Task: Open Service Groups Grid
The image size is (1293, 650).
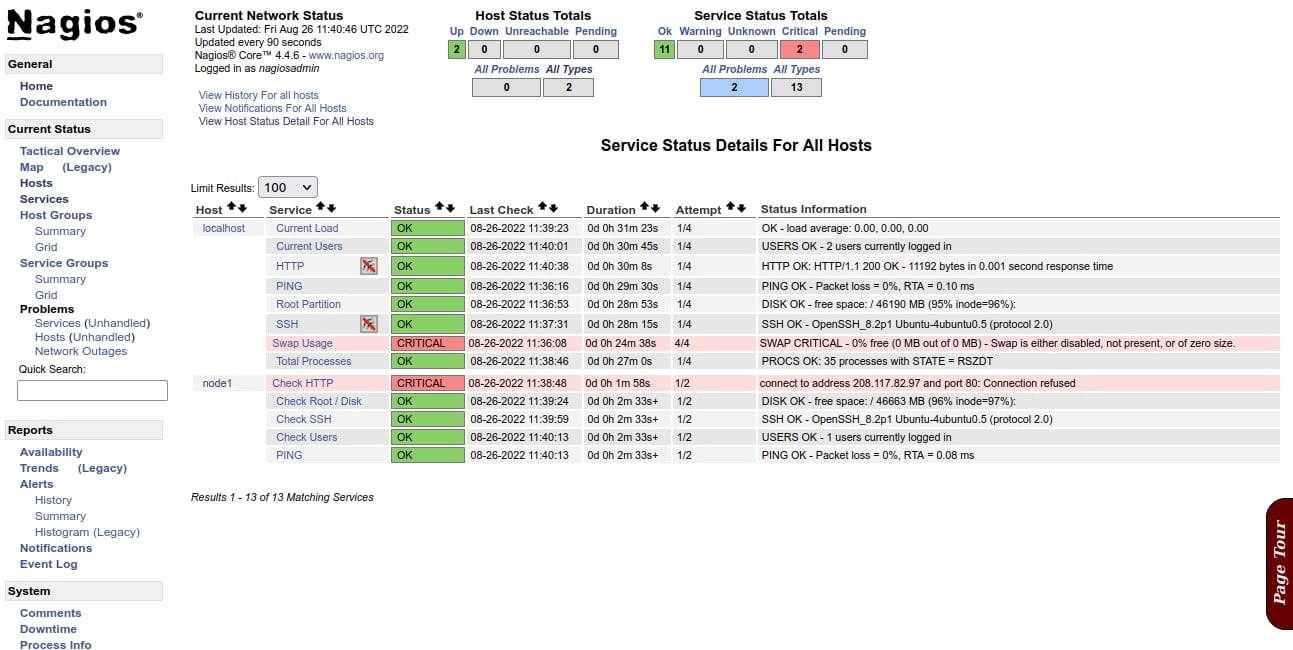Action: 46,295
